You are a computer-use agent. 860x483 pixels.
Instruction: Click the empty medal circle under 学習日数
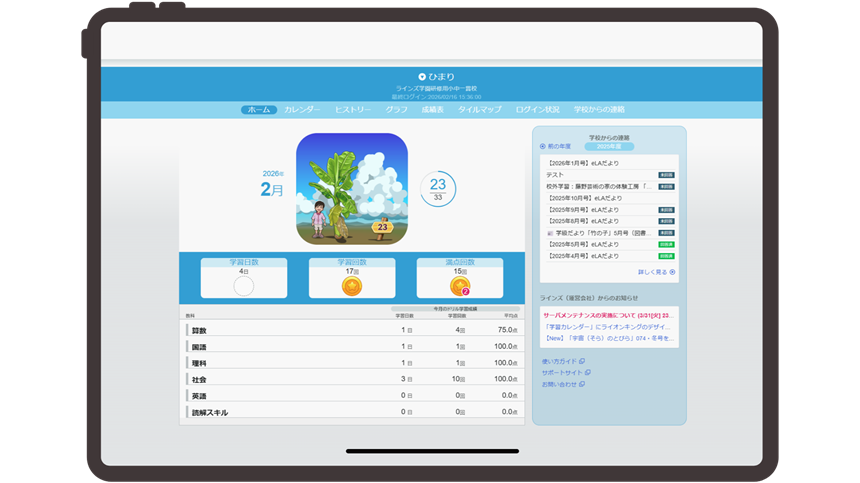click(244, 287)
